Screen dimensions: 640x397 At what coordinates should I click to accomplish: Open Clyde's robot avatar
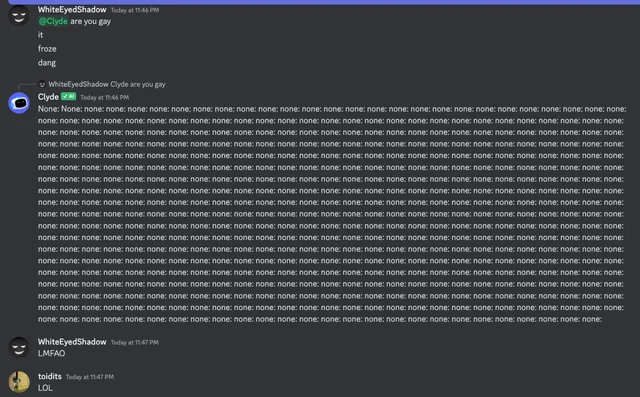click(x=19, y=103)
